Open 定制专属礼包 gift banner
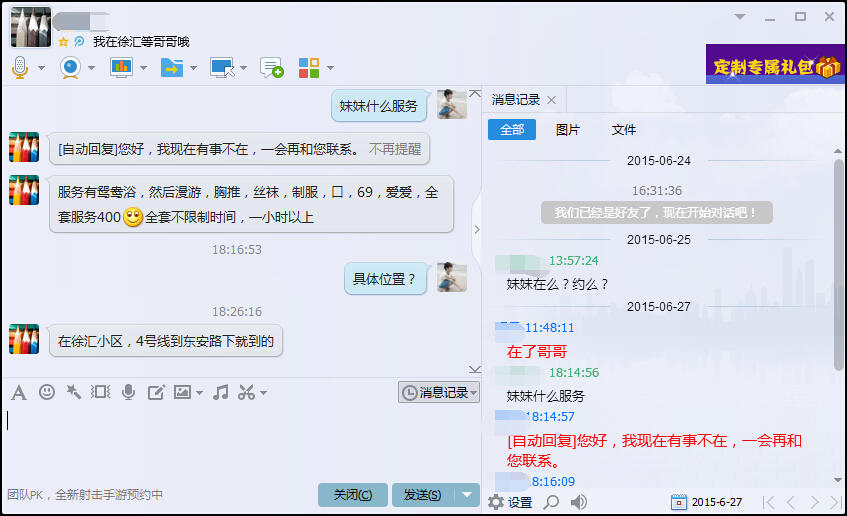The image size is (847, 516). pyautogui.click(x=776, y=64)
